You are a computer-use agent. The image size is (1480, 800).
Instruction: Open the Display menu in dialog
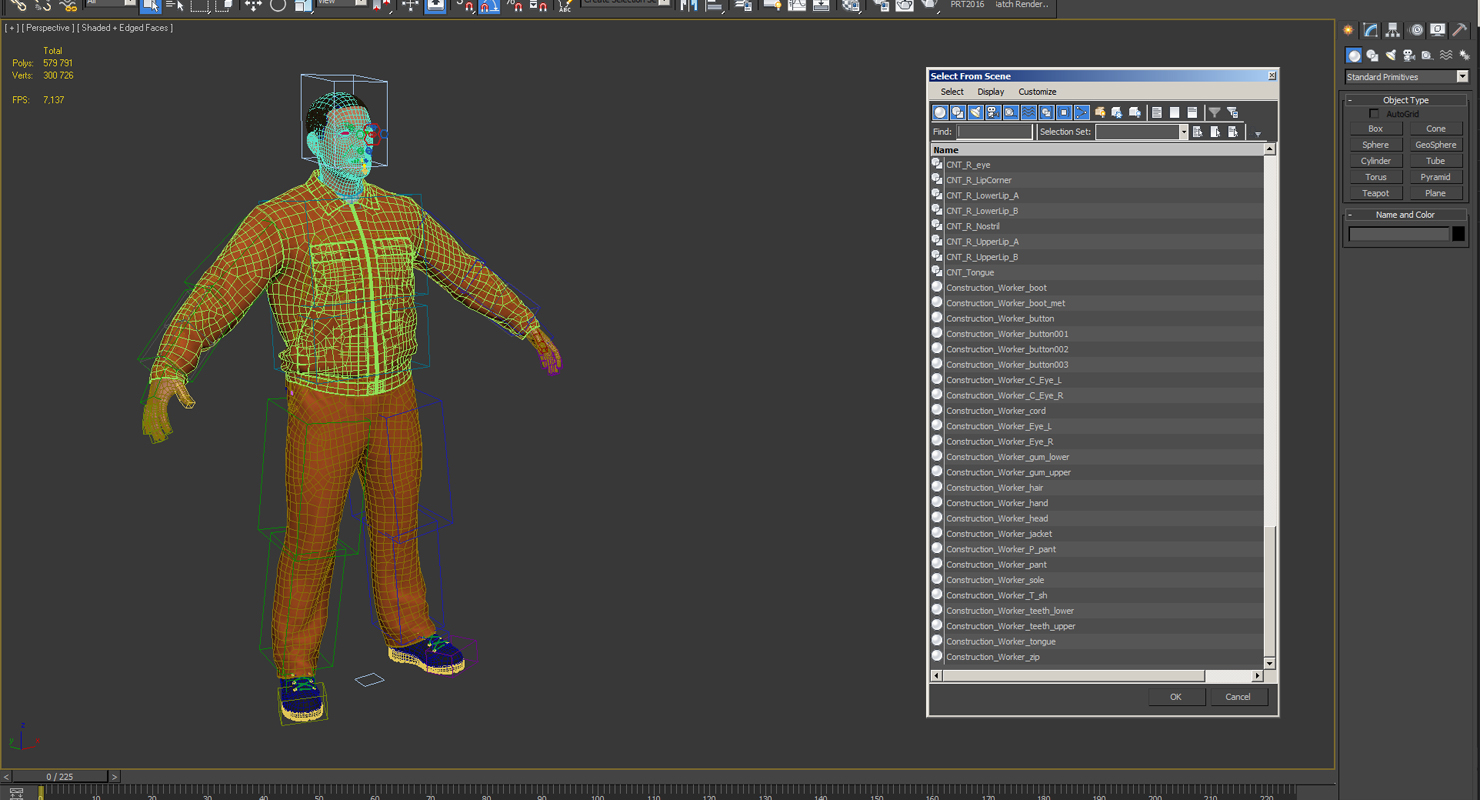(x=991, y=92)
